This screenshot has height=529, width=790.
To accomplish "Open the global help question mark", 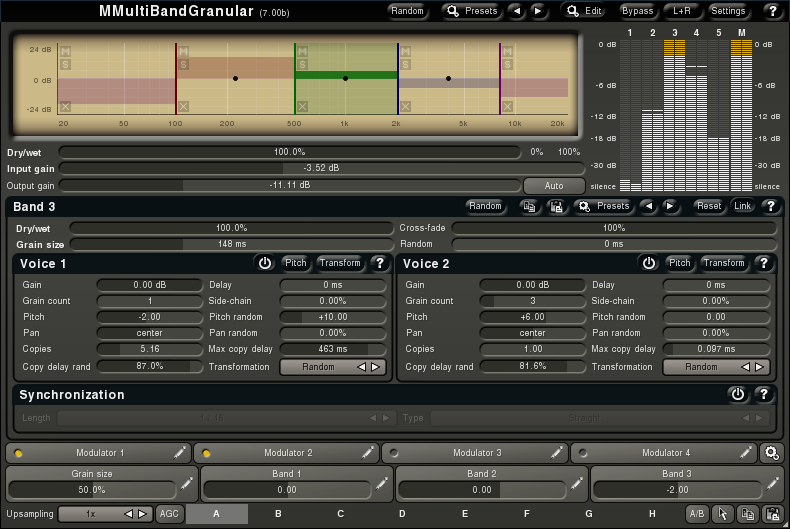I will [772, 11].
